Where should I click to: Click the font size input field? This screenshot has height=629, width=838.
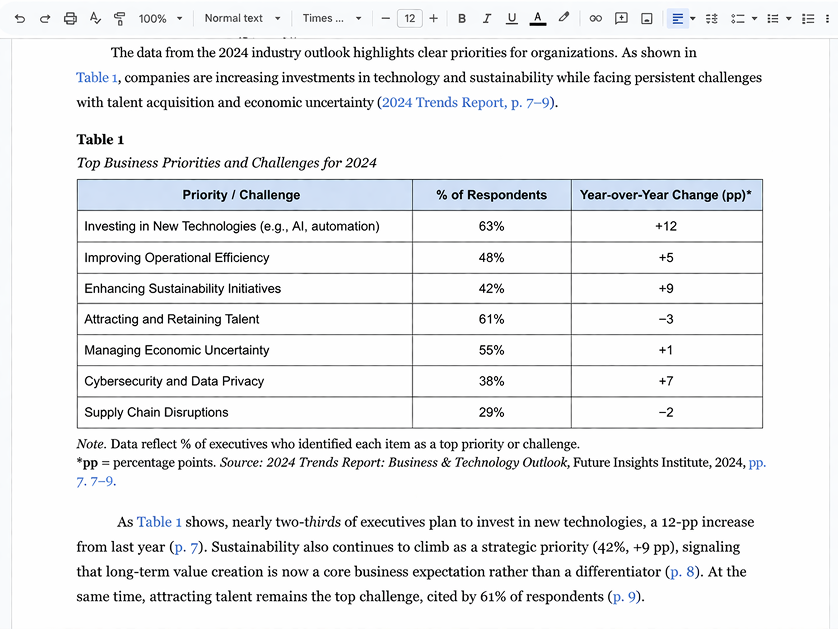pos(410,18)
